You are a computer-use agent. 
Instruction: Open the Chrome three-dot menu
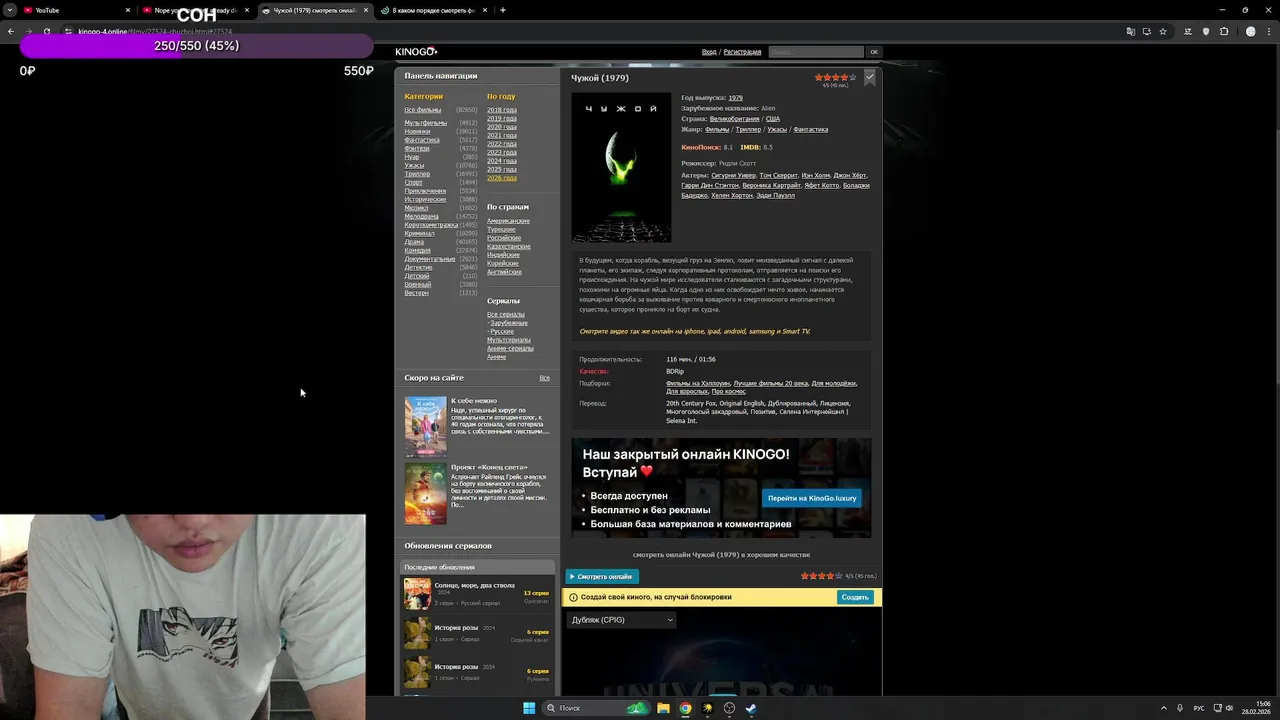[x=1269, y=31]
